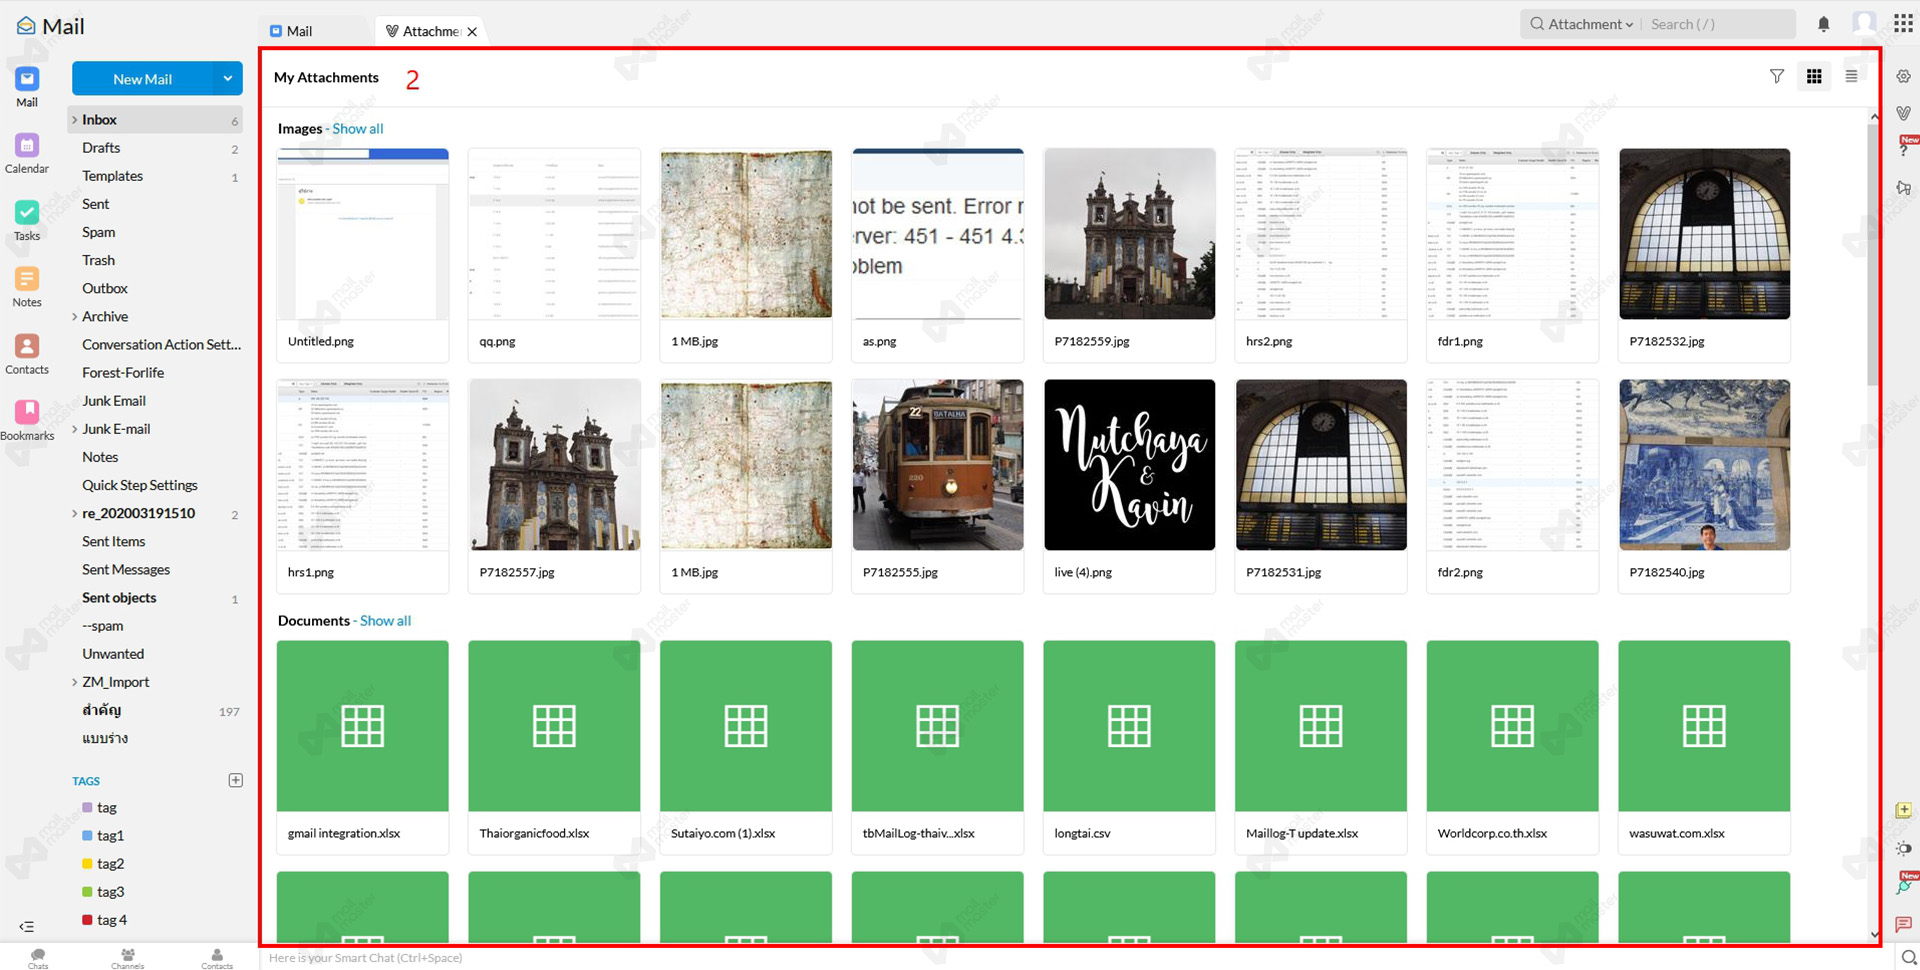
Task: Switch to the Attachments tab
Action: click(x=430, y=31)
